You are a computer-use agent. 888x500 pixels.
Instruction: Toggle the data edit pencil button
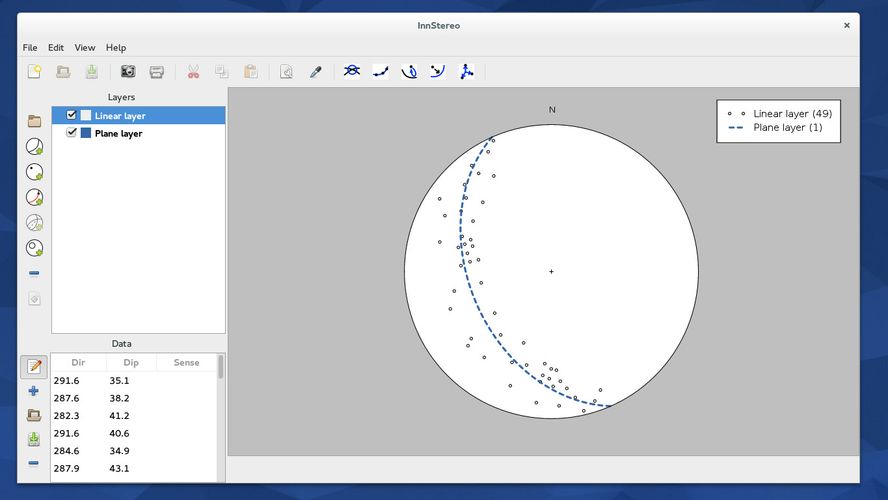click(x=34, y=366)
